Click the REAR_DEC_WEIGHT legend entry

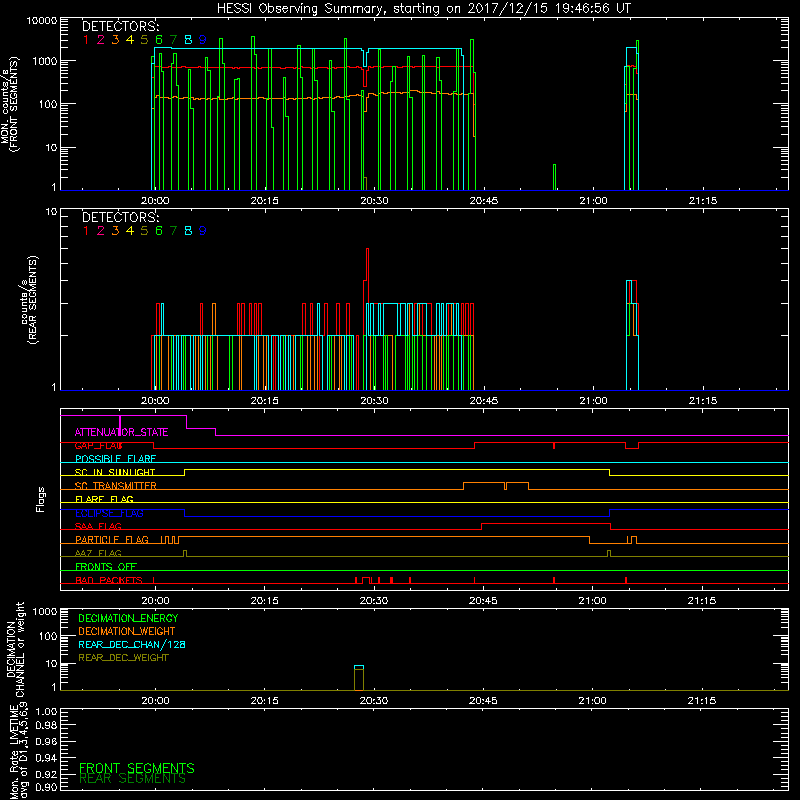click(123, 658)
